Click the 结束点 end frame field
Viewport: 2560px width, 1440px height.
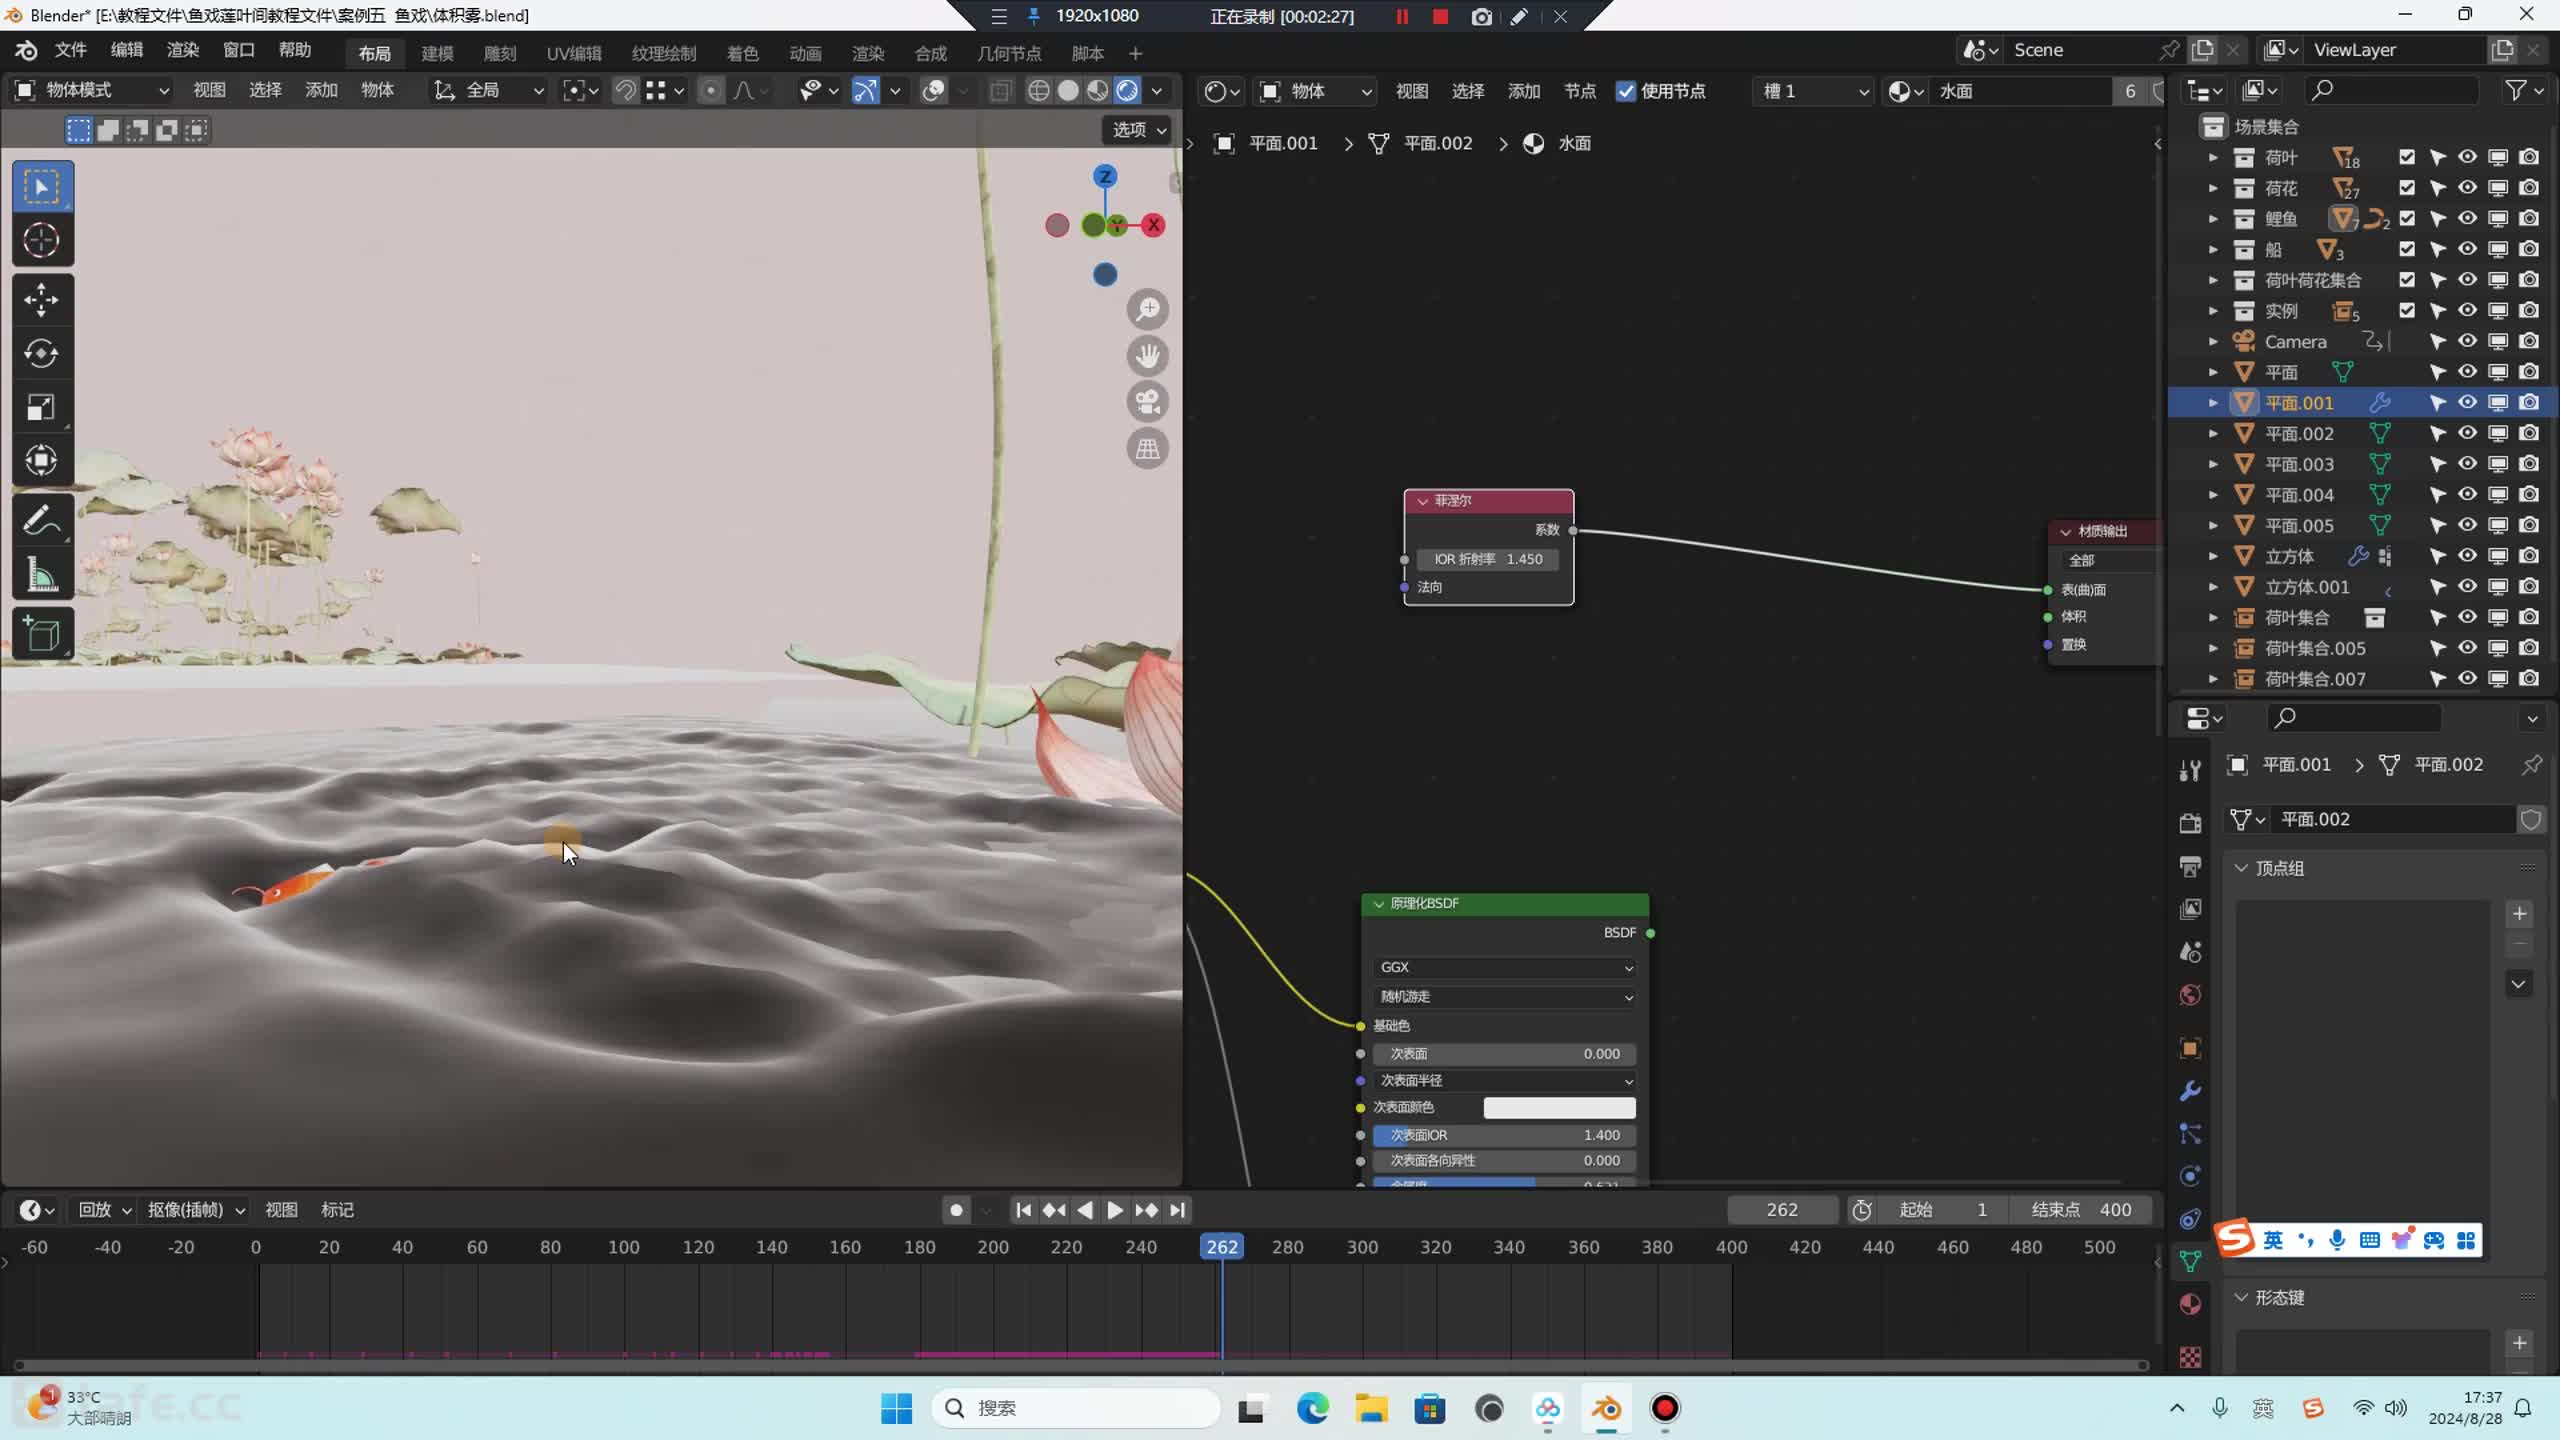(x=2080, y=1210)
